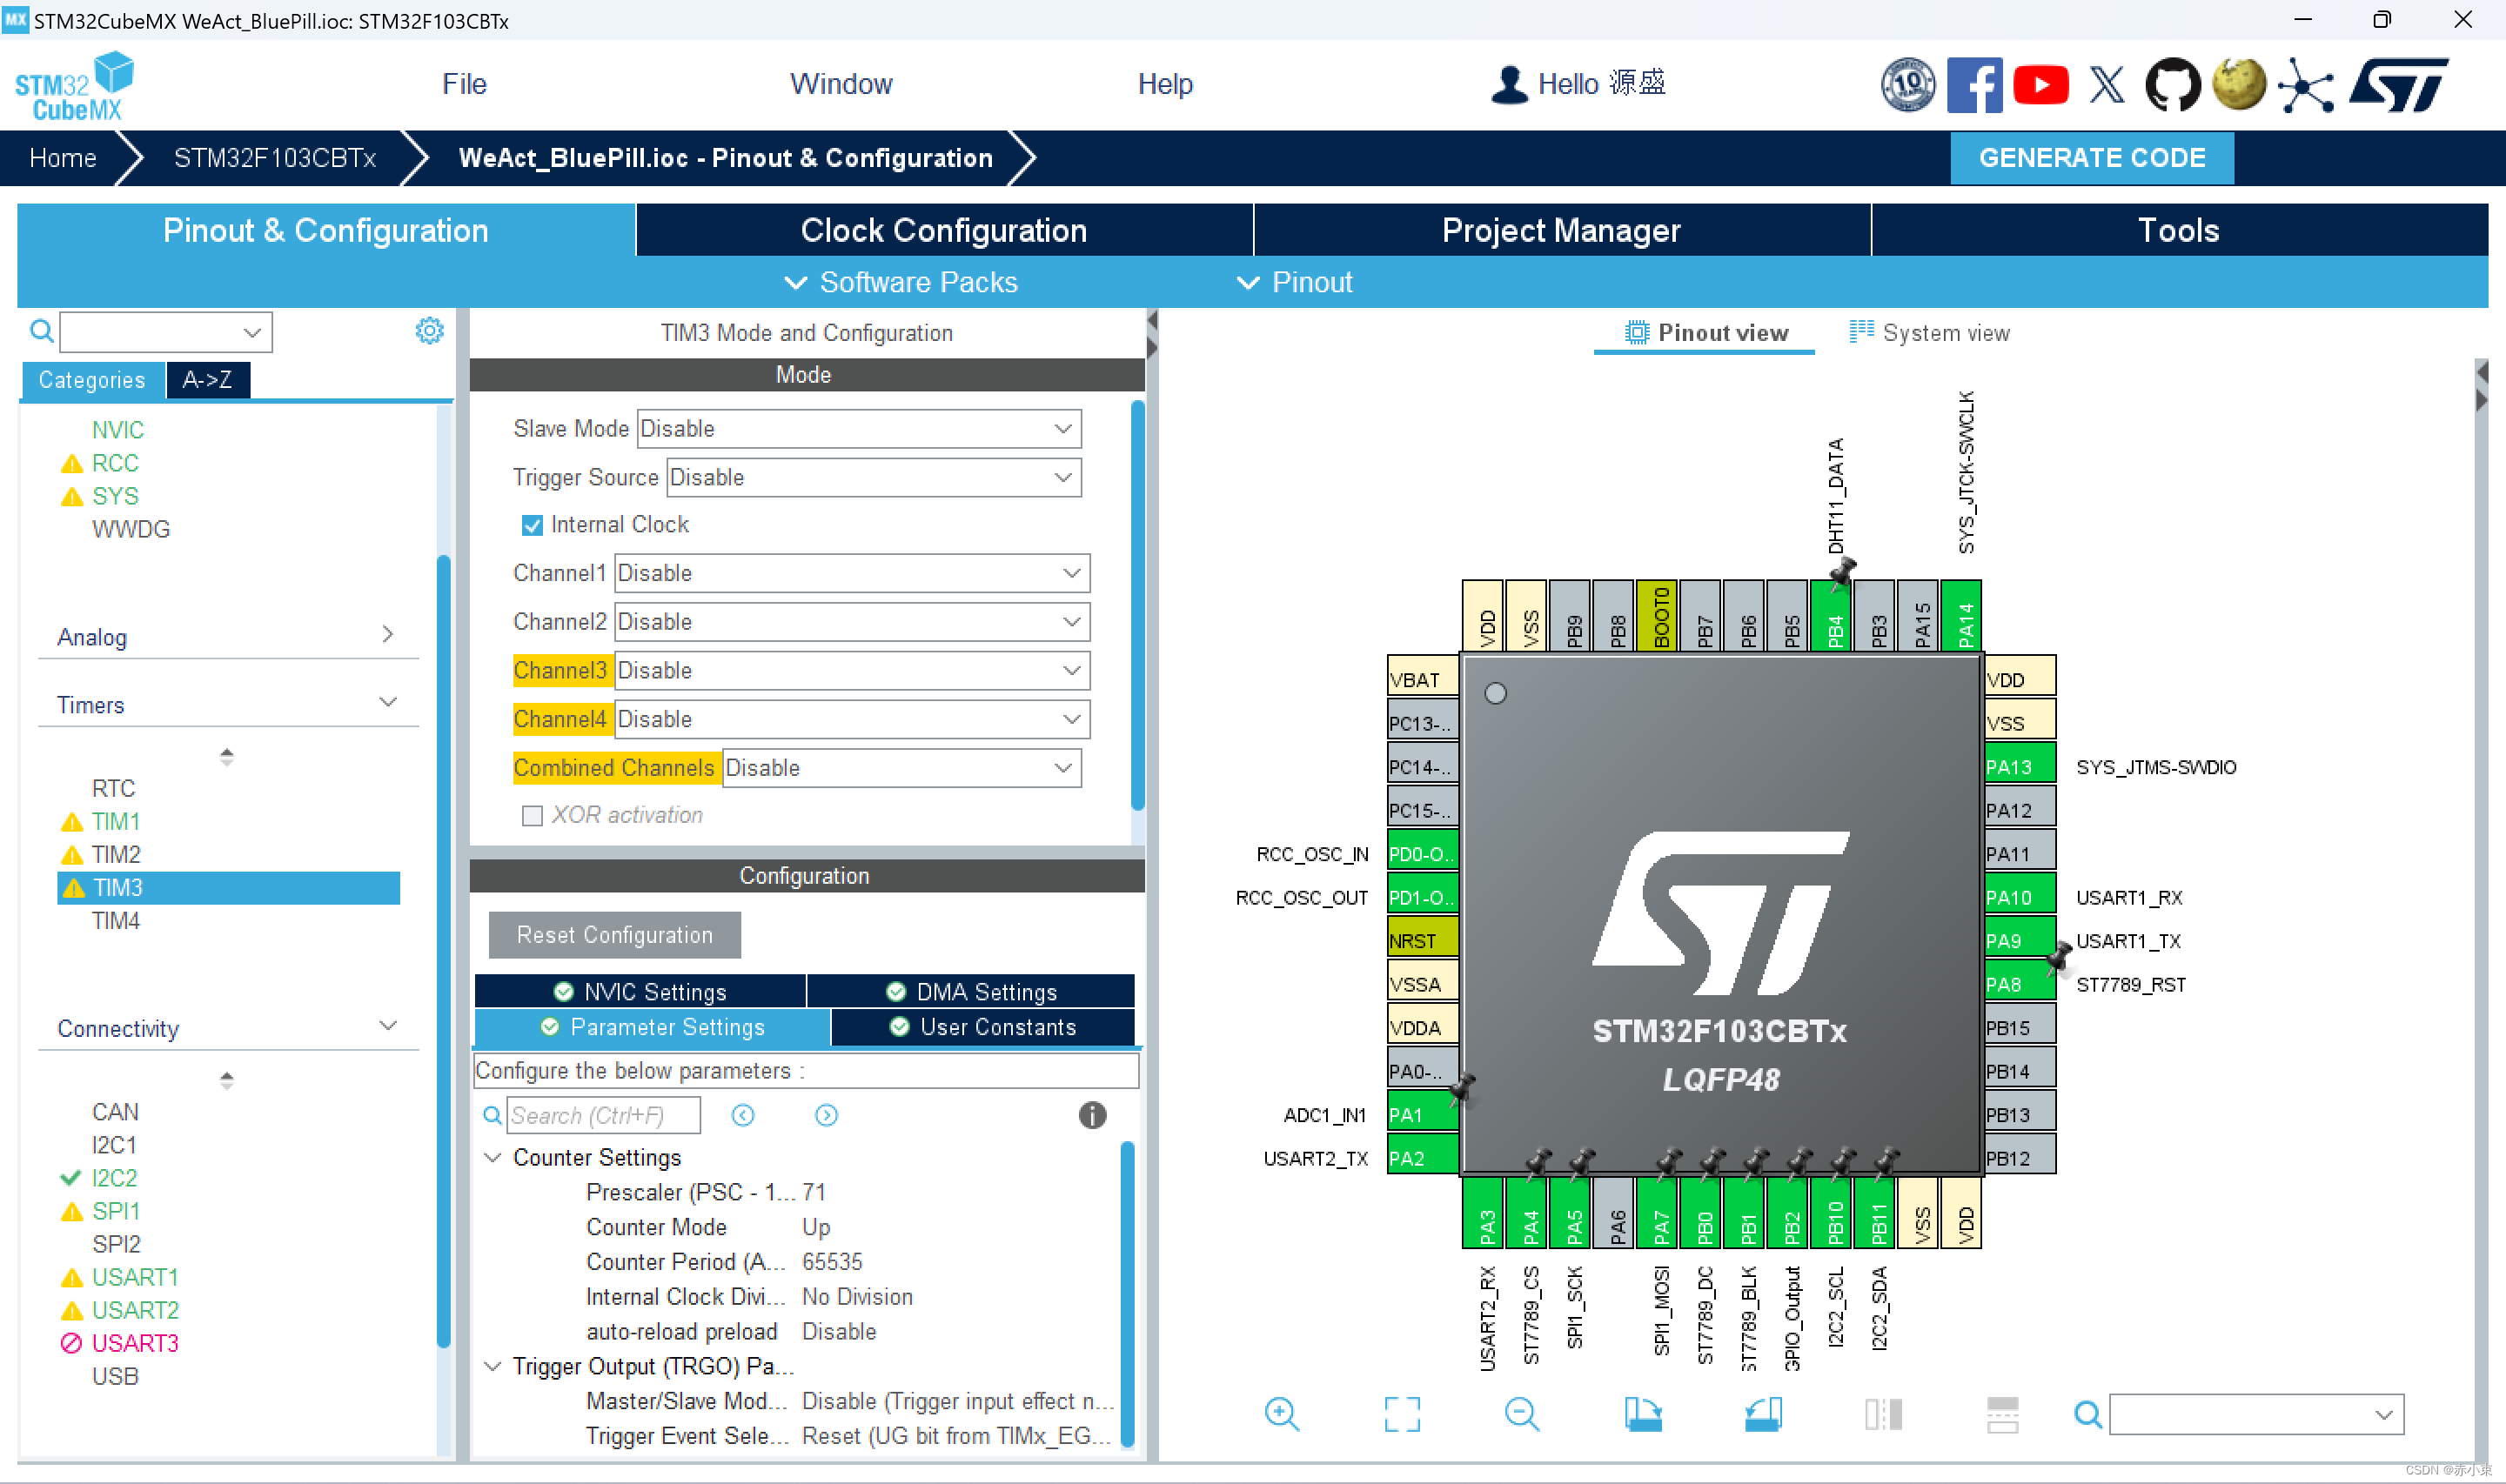2506x1484 pixels.
Task: Open the GitHub icon link
Action: coord(2172,85)
